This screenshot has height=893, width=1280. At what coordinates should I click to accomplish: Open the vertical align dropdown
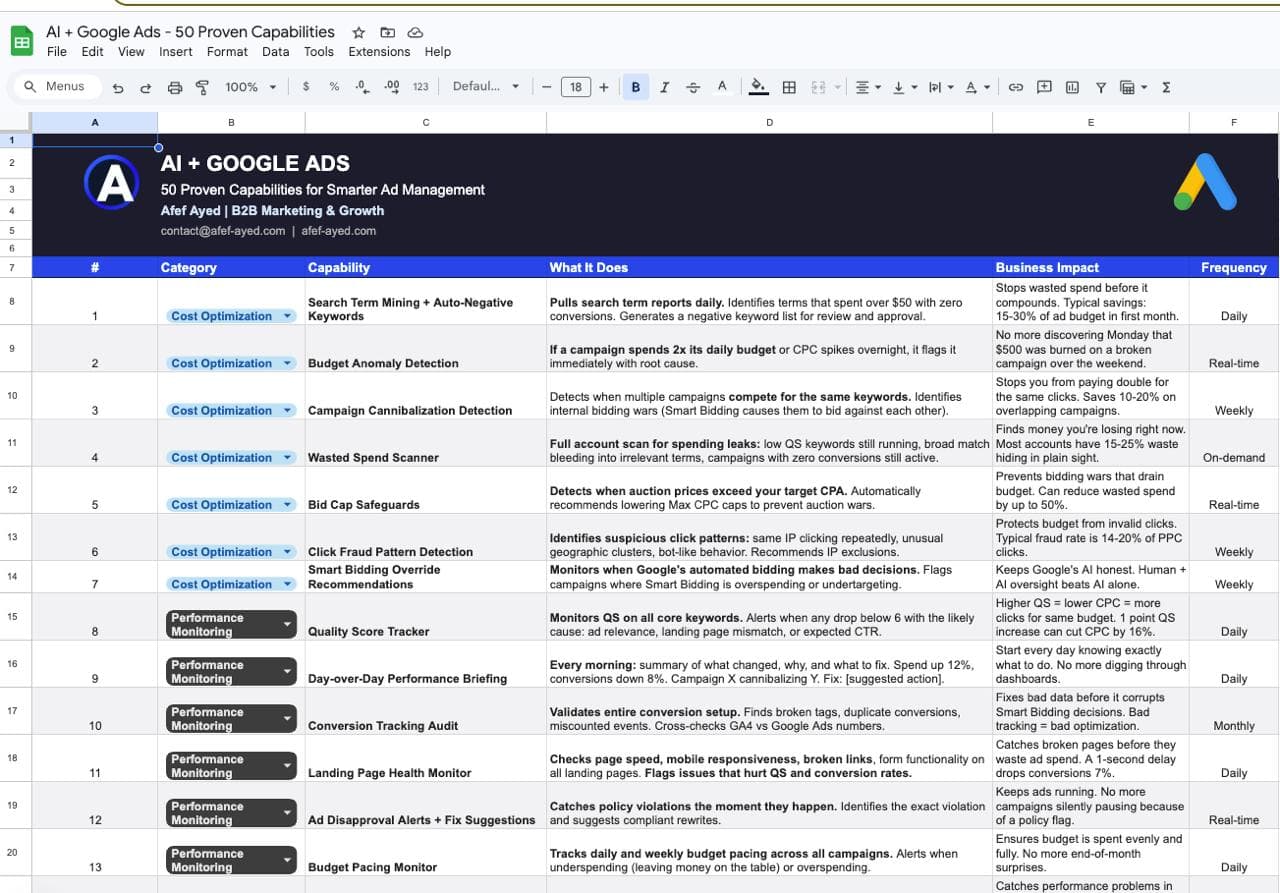pos(903,87)
